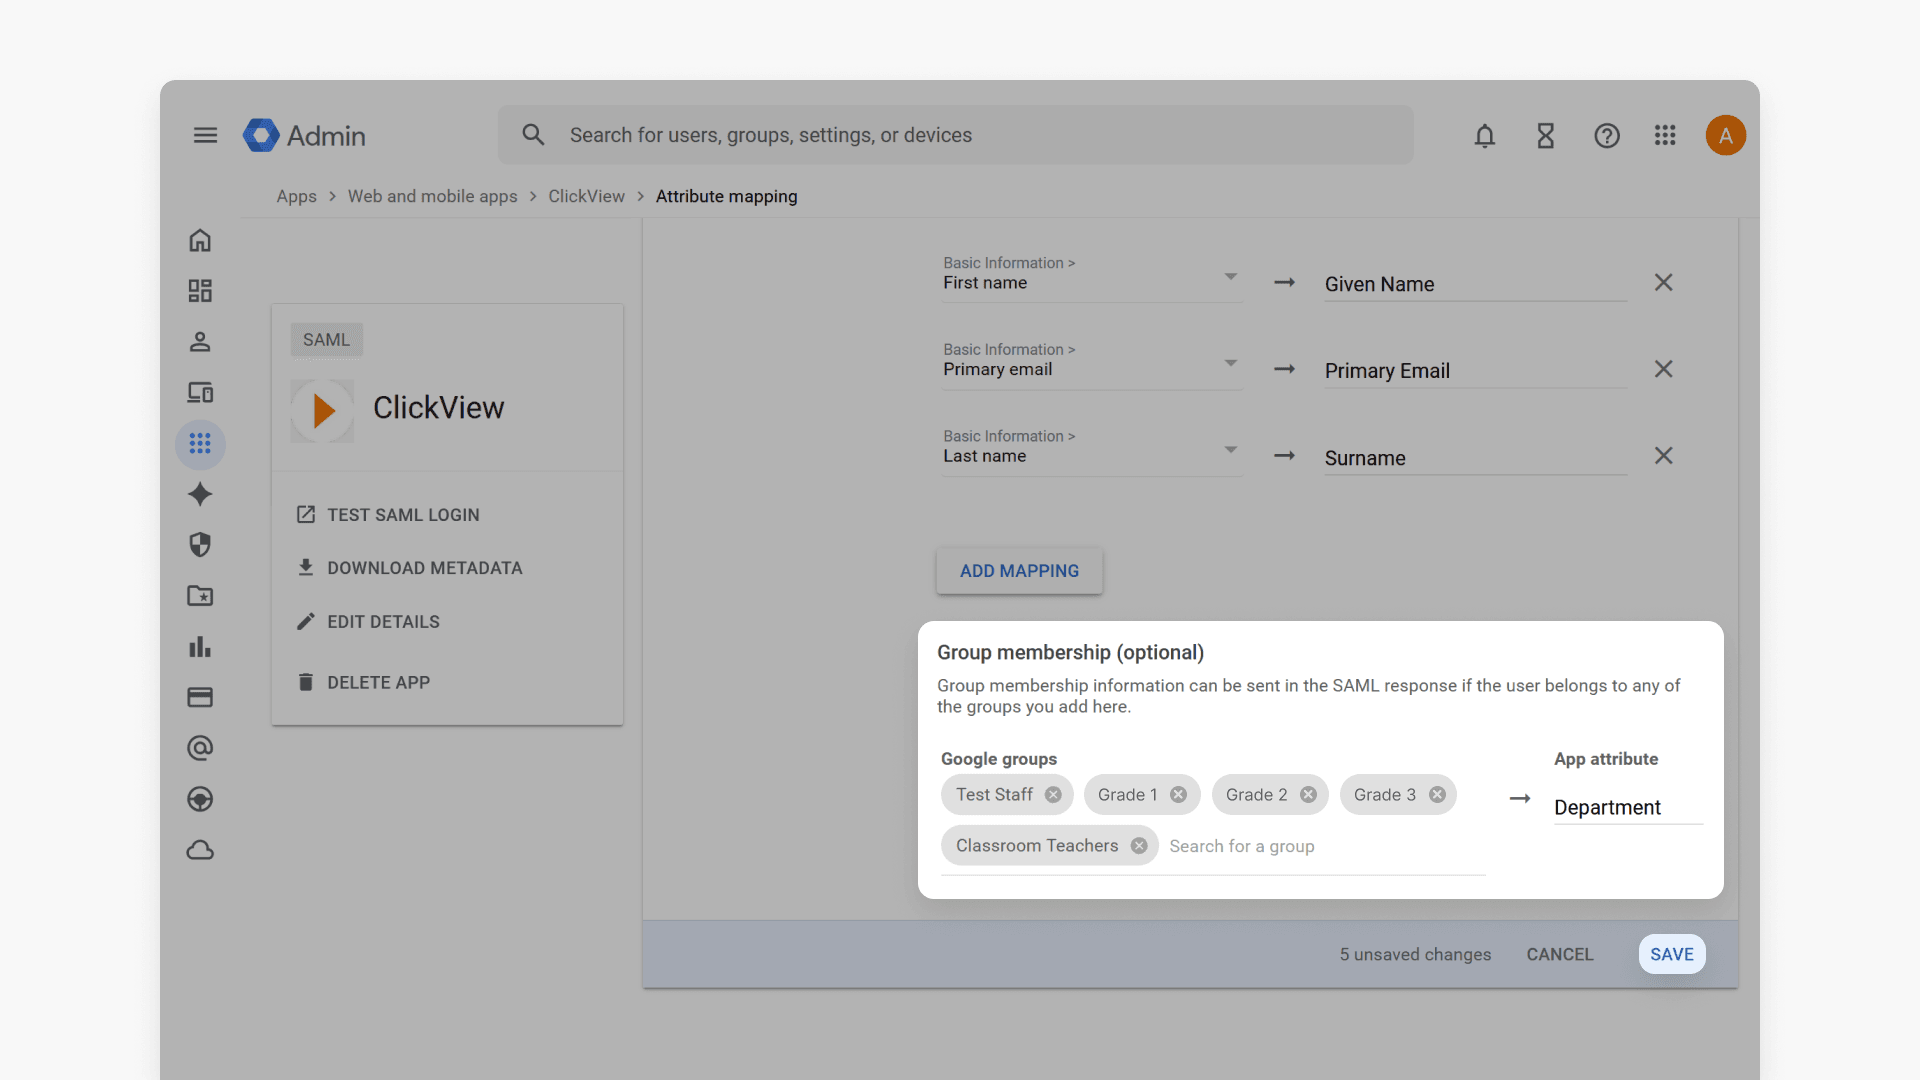
Task: Open the Account @ icon in the sidebar
Action: tap(200, 748)
